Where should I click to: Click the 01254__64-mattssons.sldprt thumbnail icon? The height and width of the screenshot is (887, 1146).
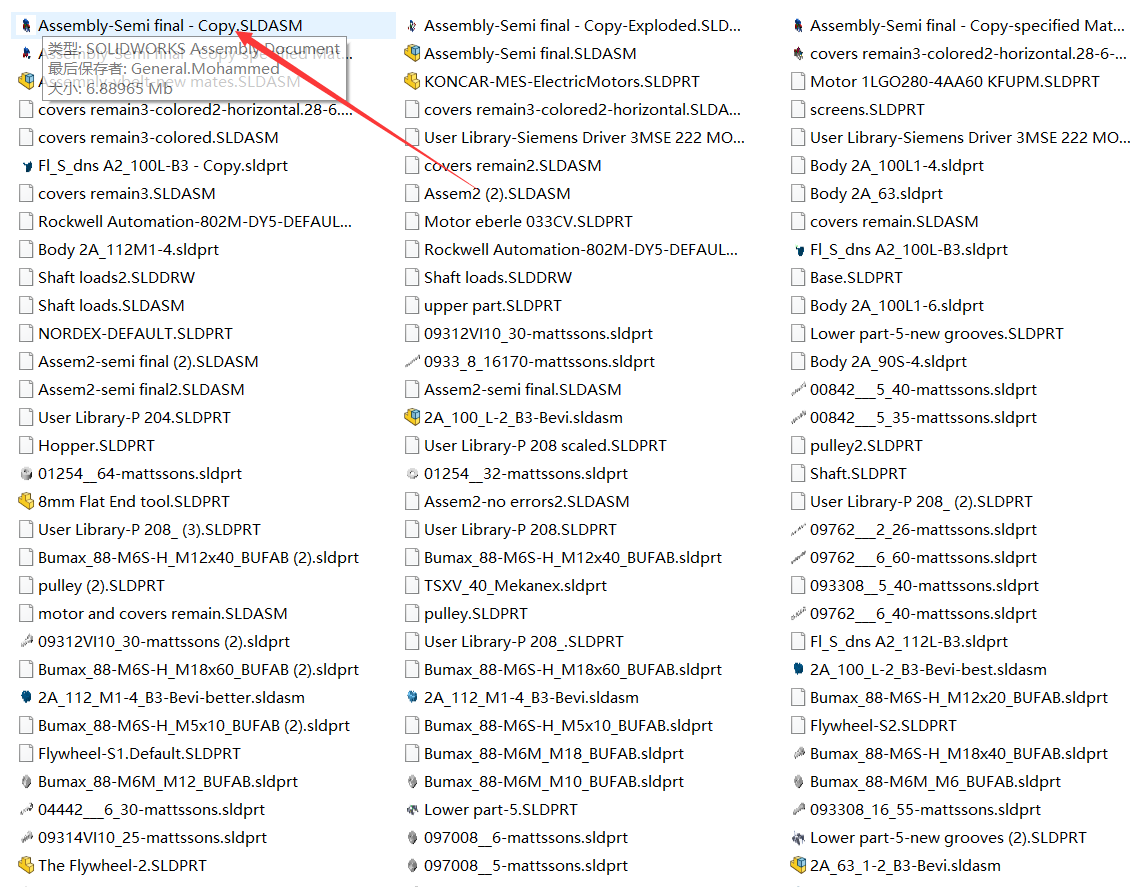[26, 473]
